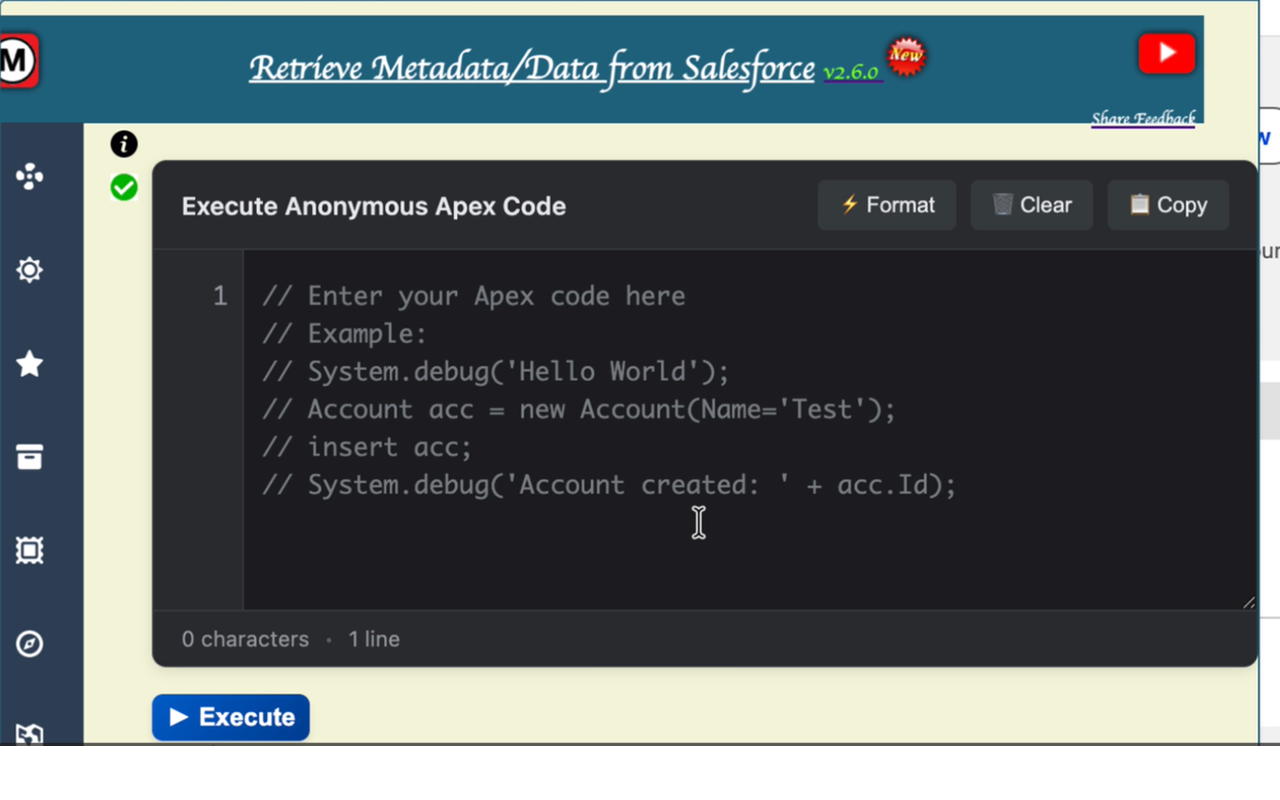Click line number 1 in gutter

220,296
